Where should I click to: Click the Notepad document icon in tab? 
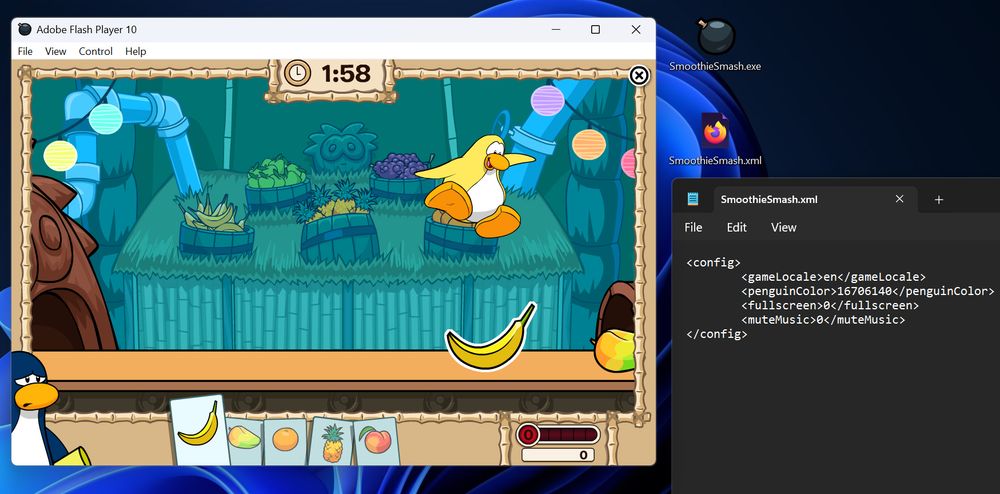pos(693,200)
